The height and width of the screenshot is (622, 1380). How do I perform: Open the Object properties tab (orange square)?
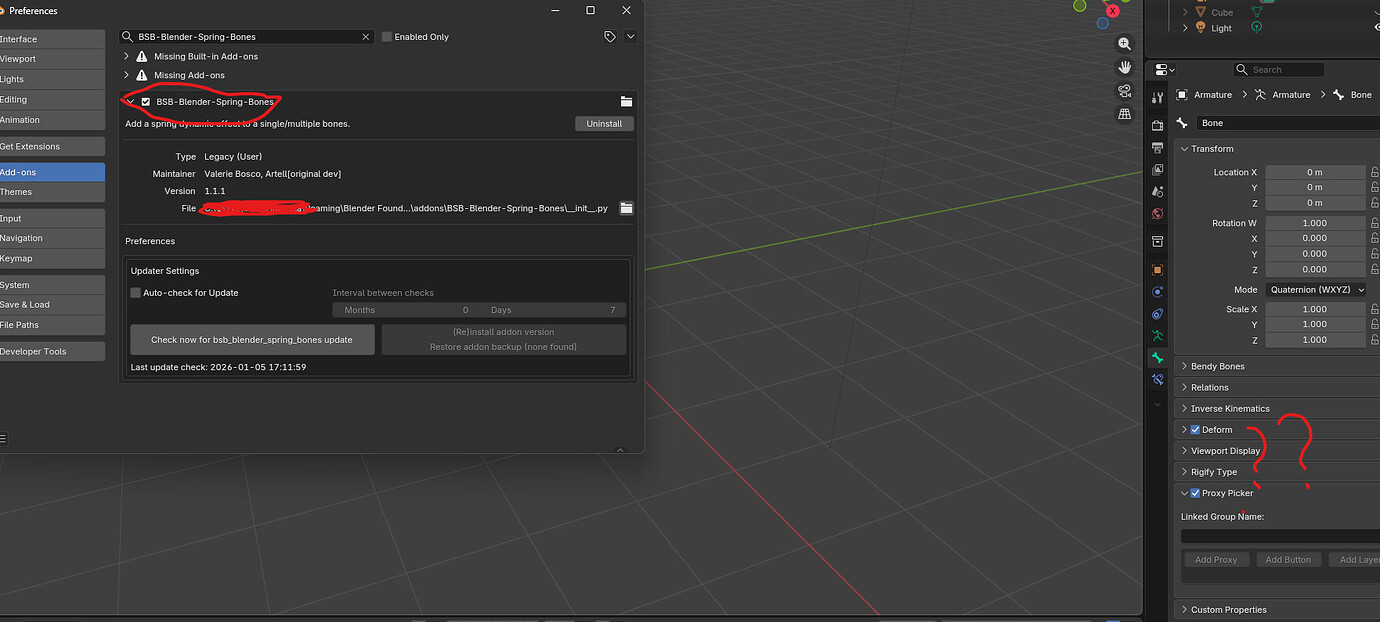pos(1157,270)
